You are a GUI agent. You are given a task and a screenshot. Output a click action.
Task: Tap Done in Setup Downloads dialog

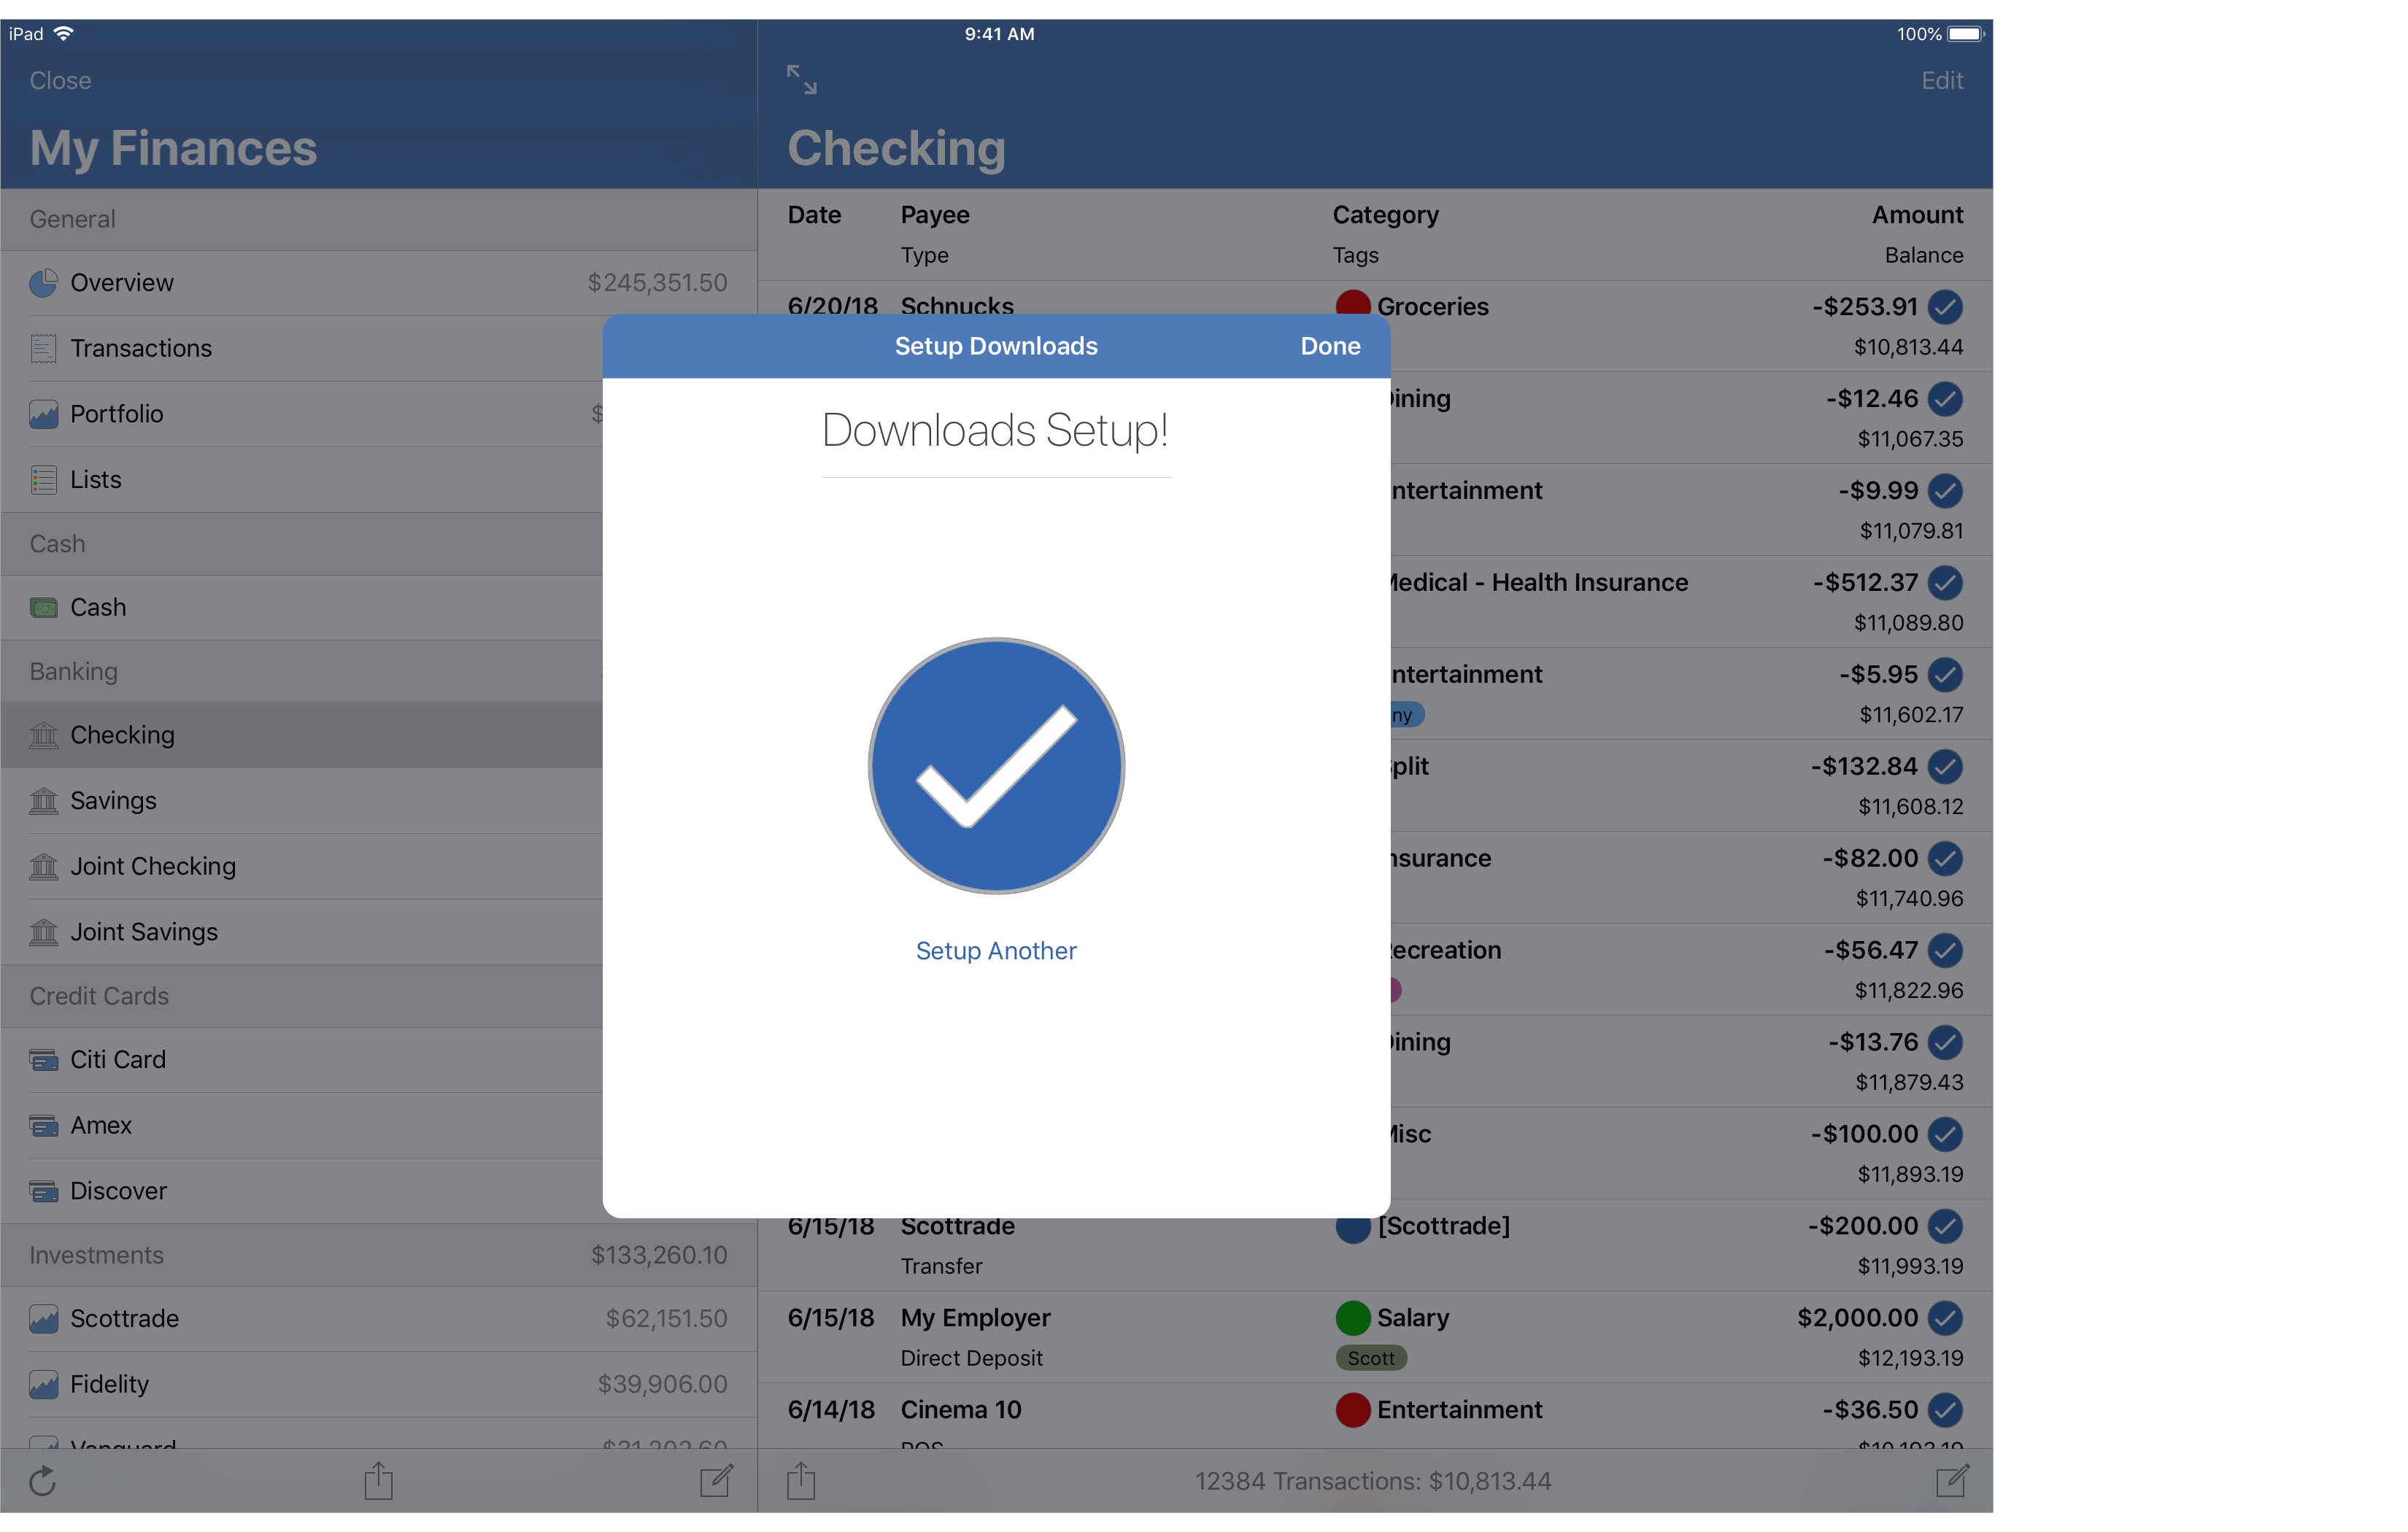[1330, 346]
